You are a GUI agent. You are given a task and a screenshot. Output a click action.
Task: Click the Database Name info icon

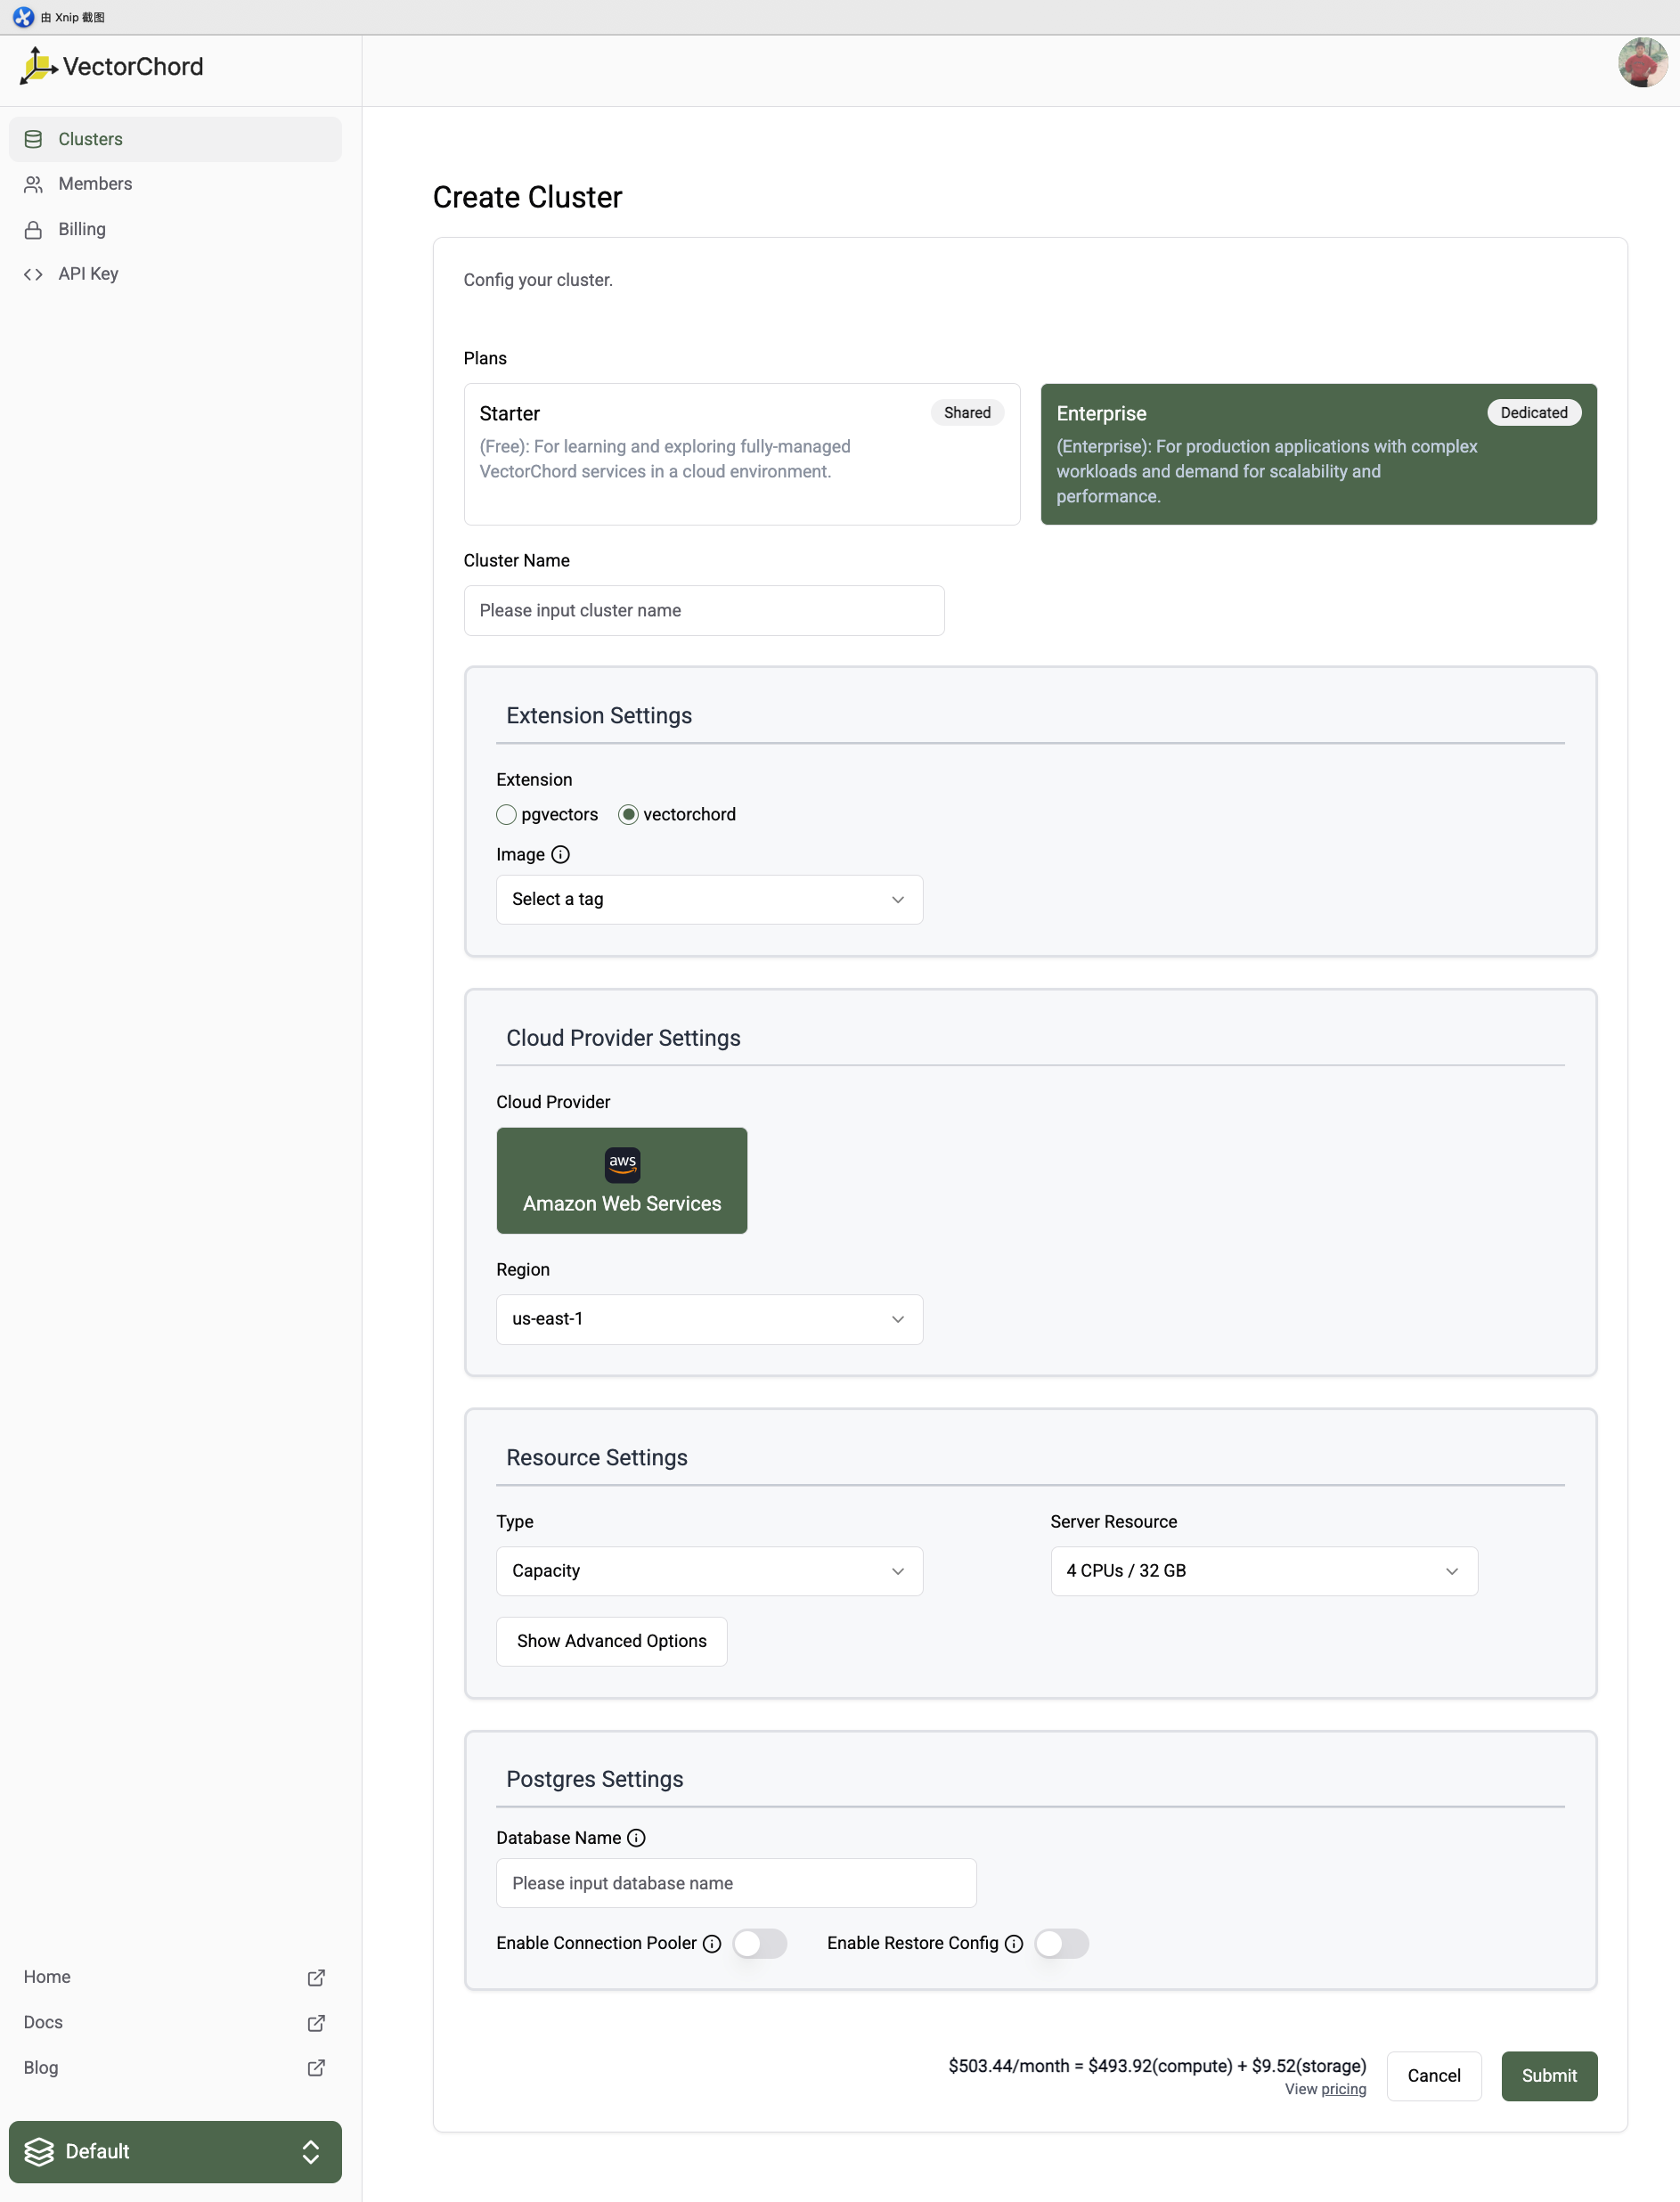tap(636, 1838)
